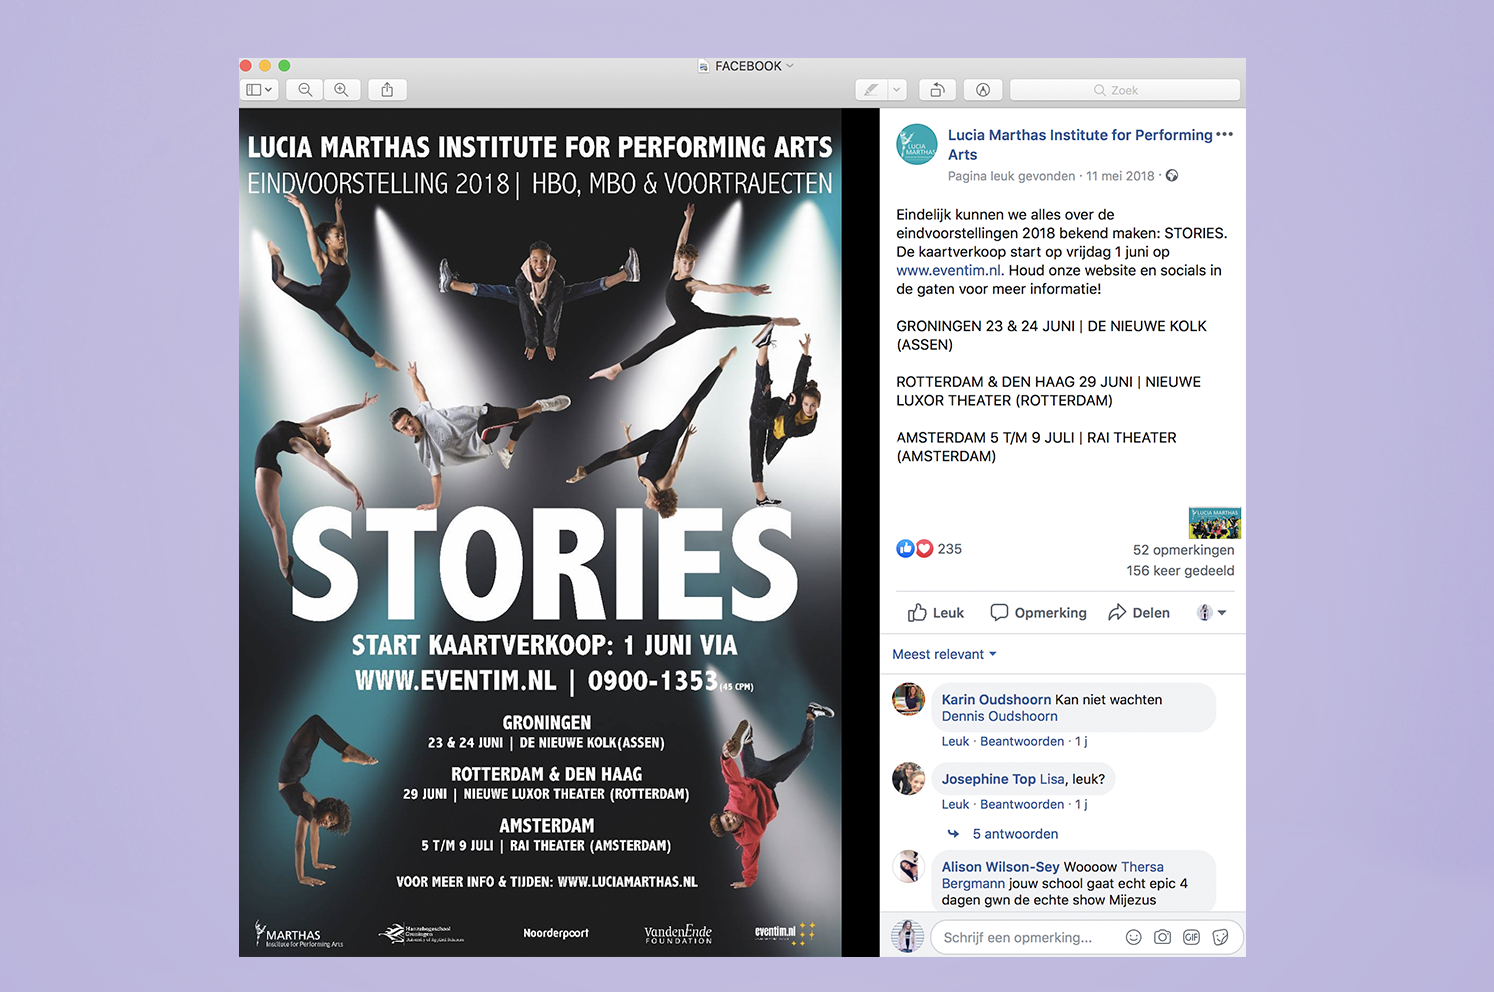Click VandenEnde Foundation logo on poster

pos(678,934)
